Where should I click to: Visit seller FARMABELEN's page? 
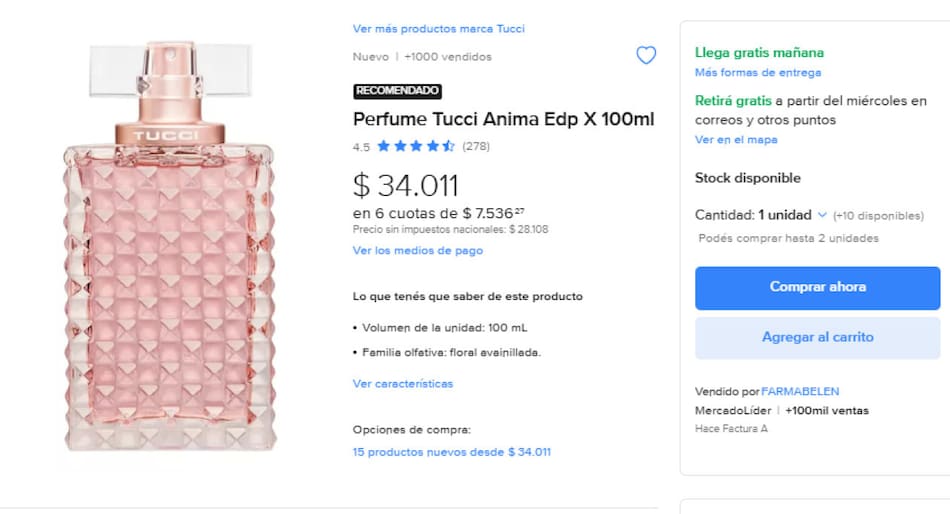[x=800, y=391]
